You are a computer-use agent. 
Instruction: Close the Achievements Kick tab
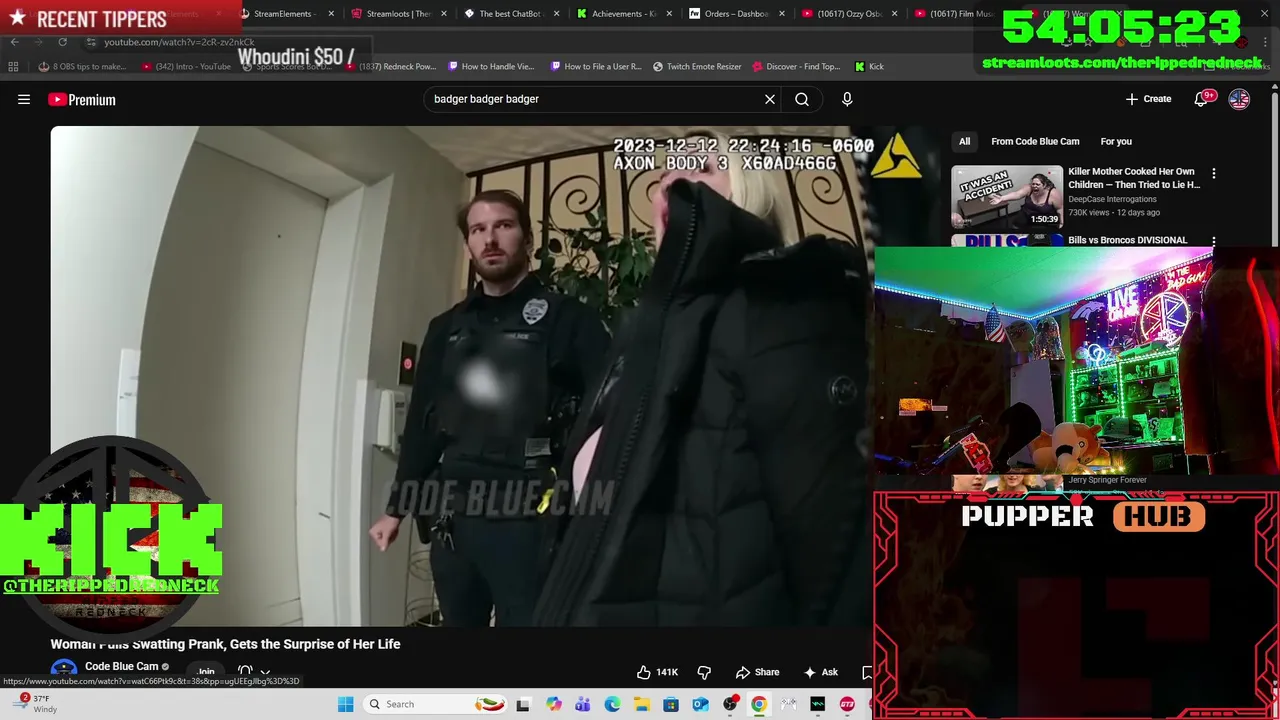(669, 14)
